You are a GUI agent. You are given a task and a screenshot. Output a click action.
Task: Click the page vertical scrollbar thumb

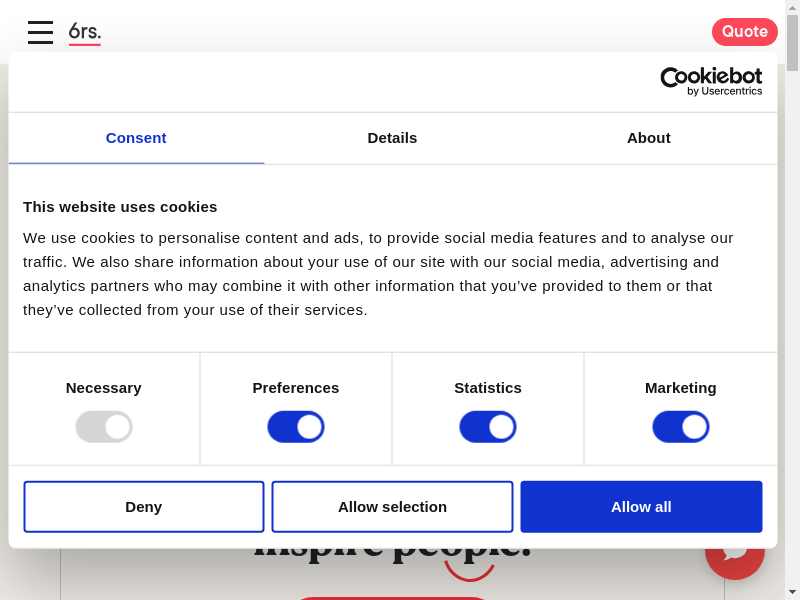coord(792,43)
